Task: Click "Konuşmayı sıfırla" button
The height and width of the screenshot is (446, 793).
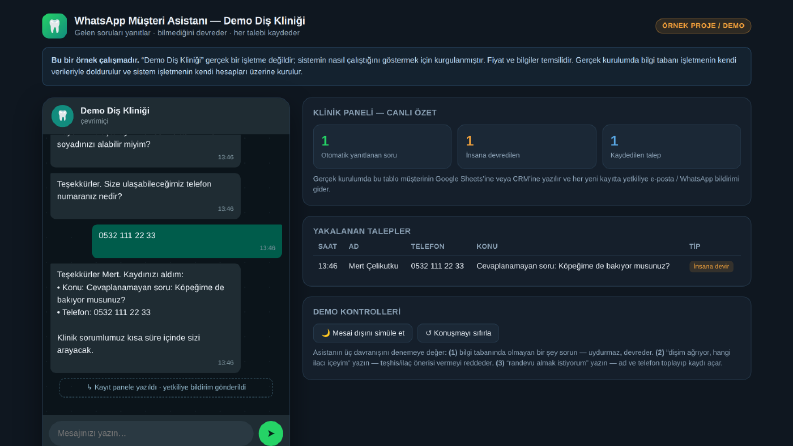Action: coord(458,333)
